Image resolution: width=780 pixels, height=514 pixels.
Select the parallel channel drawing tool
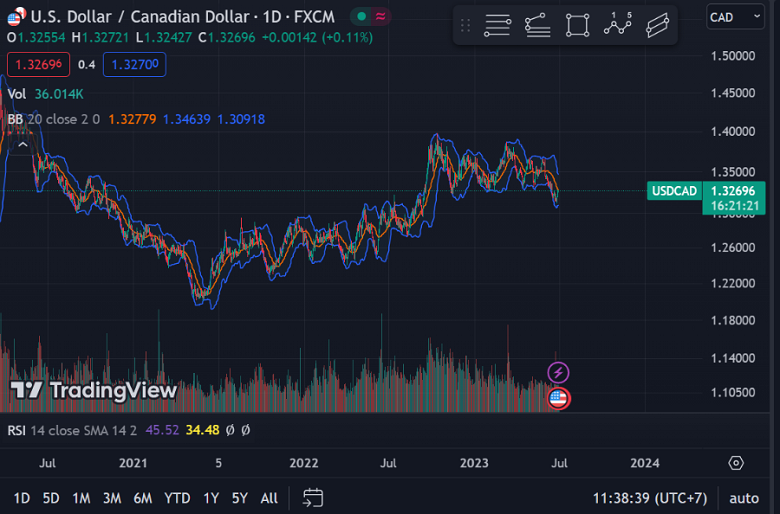pyautogui.click(x=657, y=25)
